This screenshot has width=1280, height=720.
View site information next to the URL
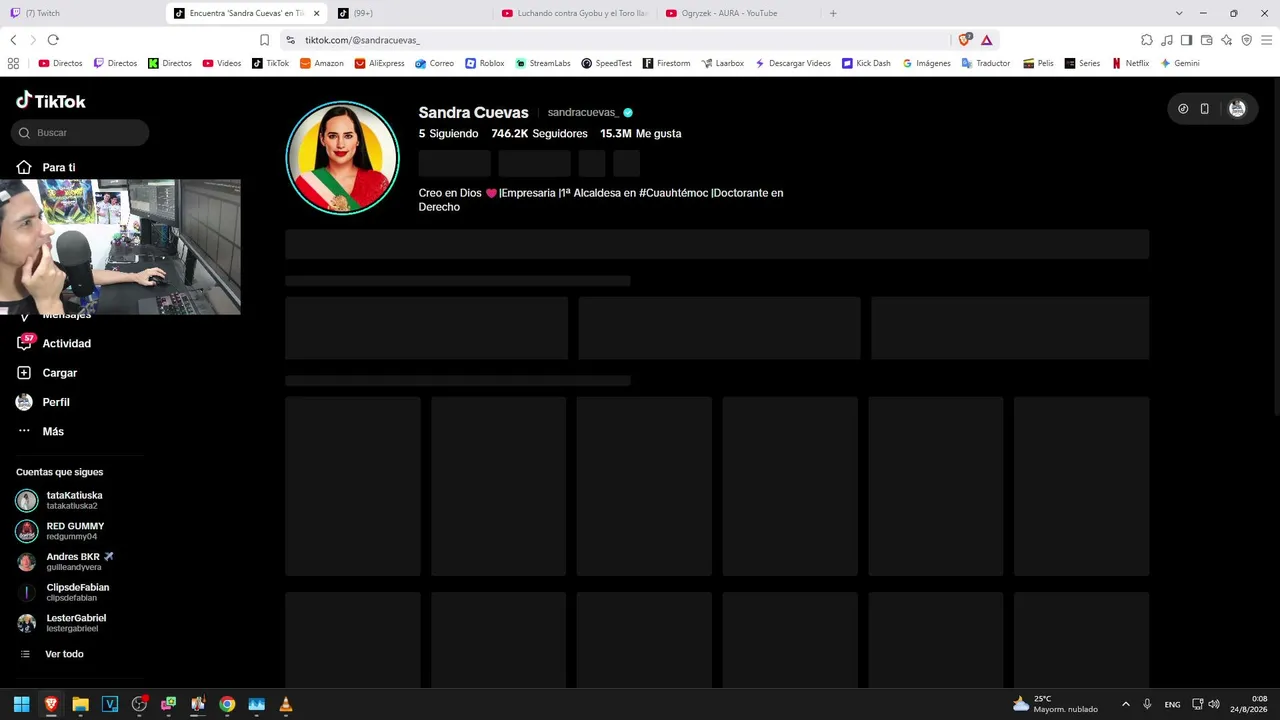(290, 40)
